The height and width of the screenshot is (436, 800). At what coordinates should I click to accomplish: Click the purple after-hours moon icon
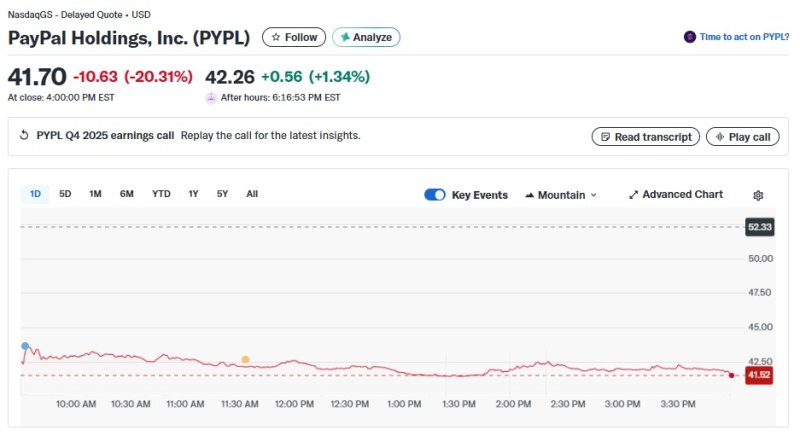(x=211, y=98)
